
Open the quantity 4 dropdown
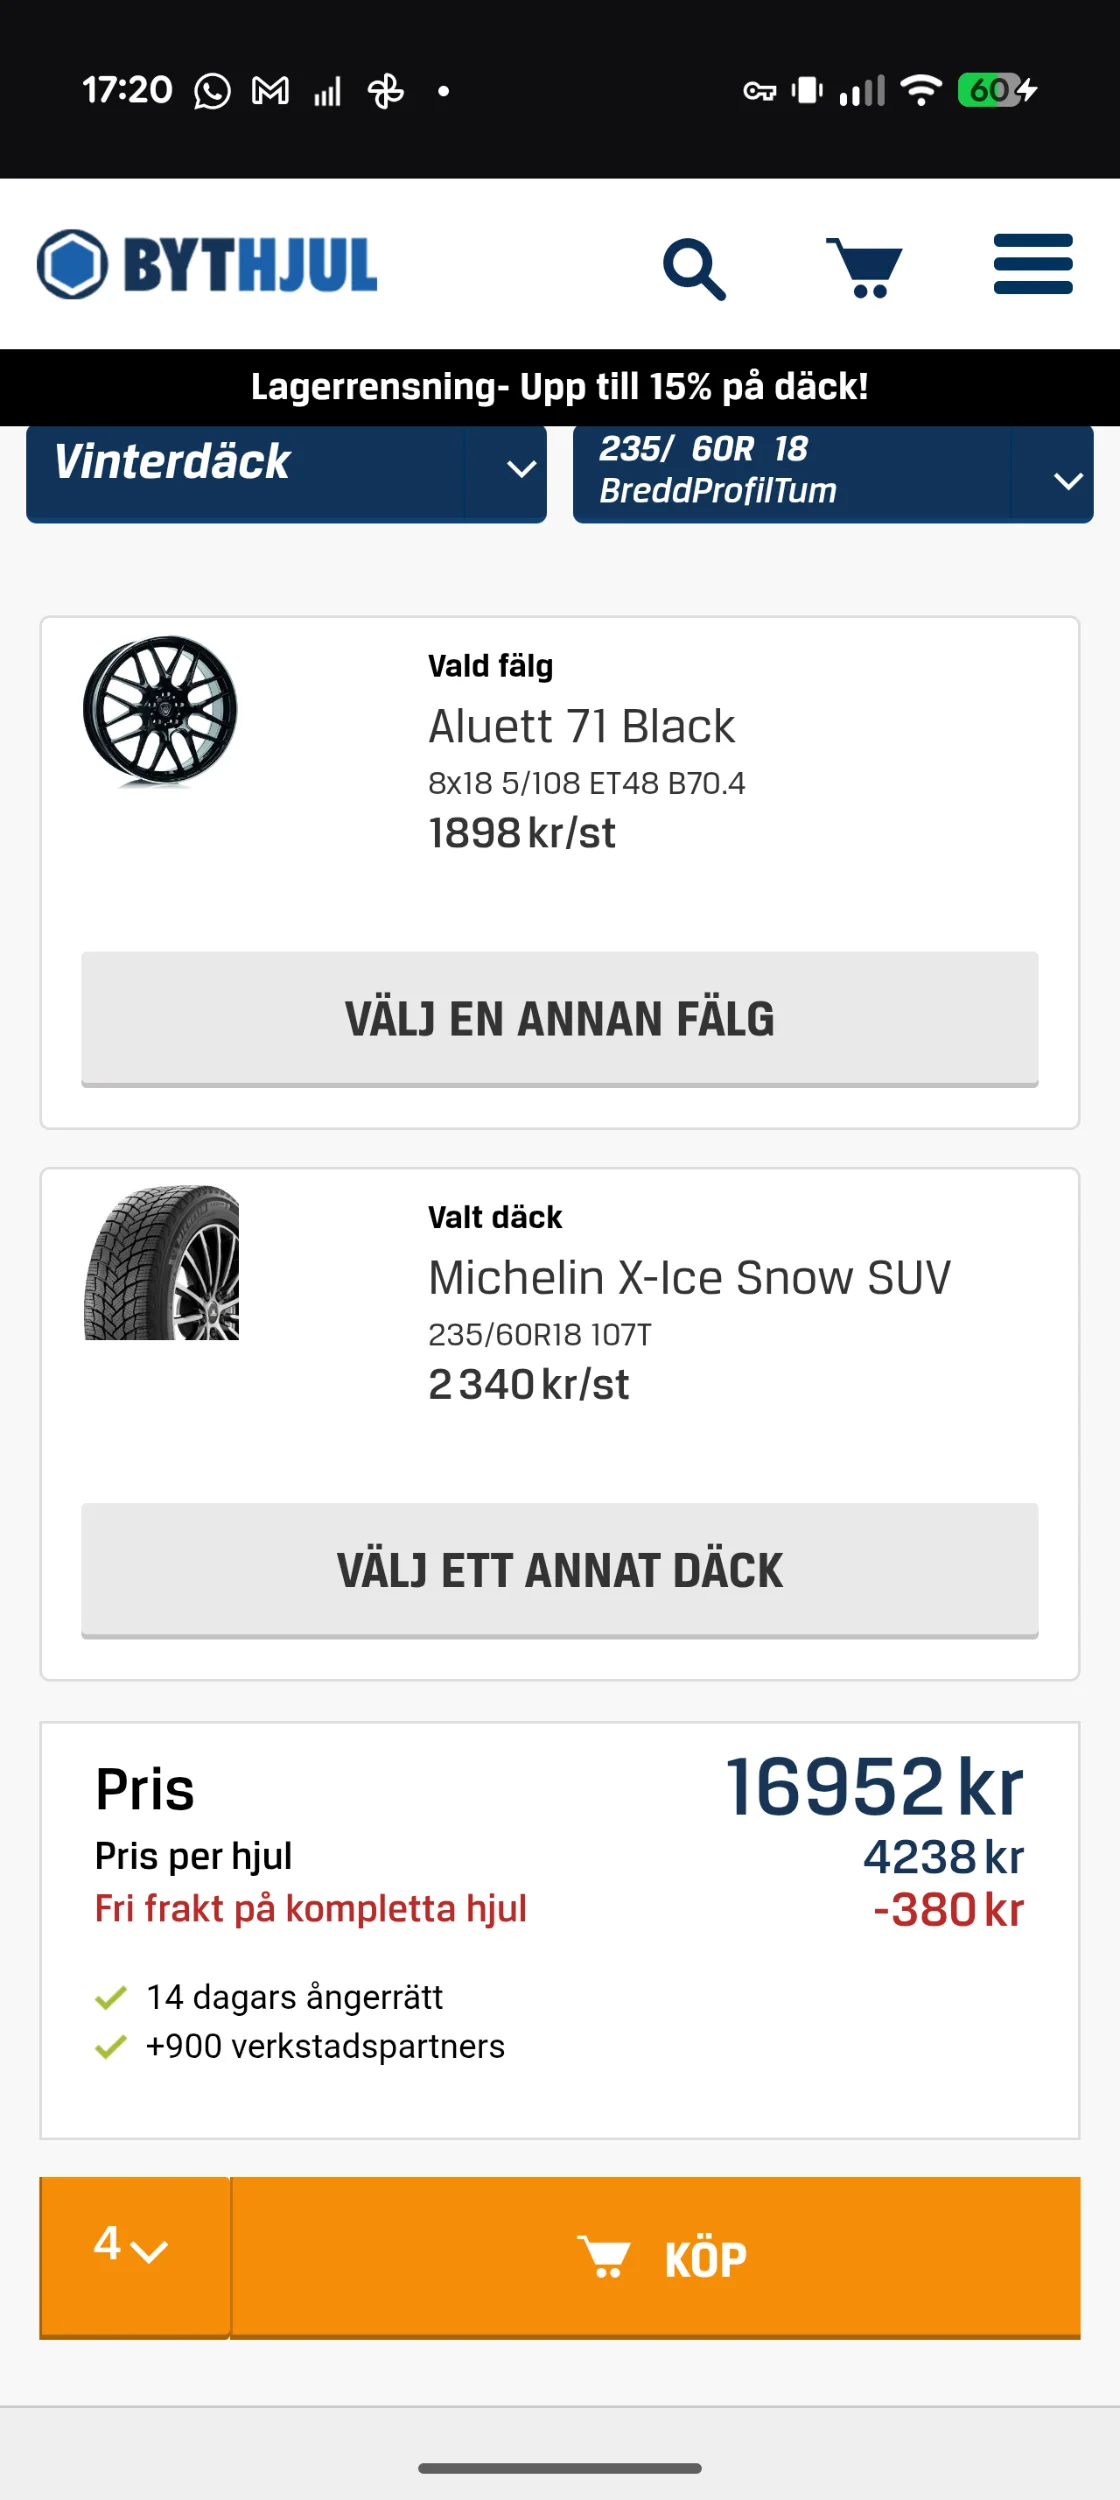tap(134, 2256)
